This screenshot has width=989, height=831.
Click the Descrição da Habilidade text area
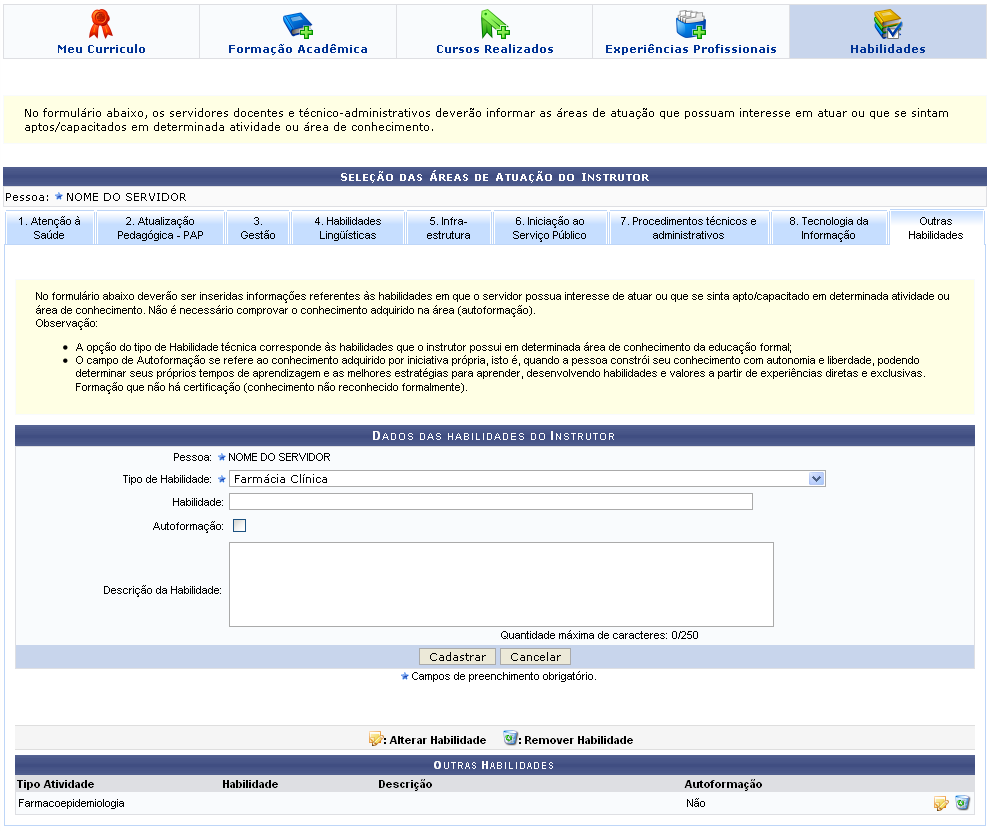click(x=501, y=584)
